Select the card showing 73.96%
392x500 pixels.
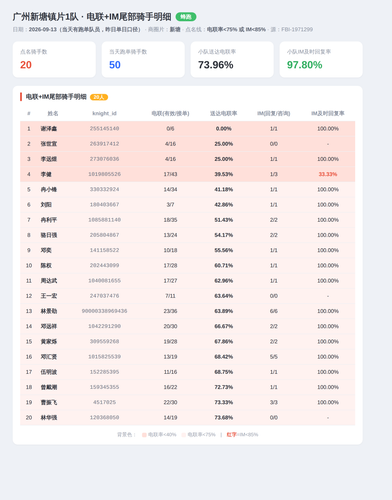[232, 59]
